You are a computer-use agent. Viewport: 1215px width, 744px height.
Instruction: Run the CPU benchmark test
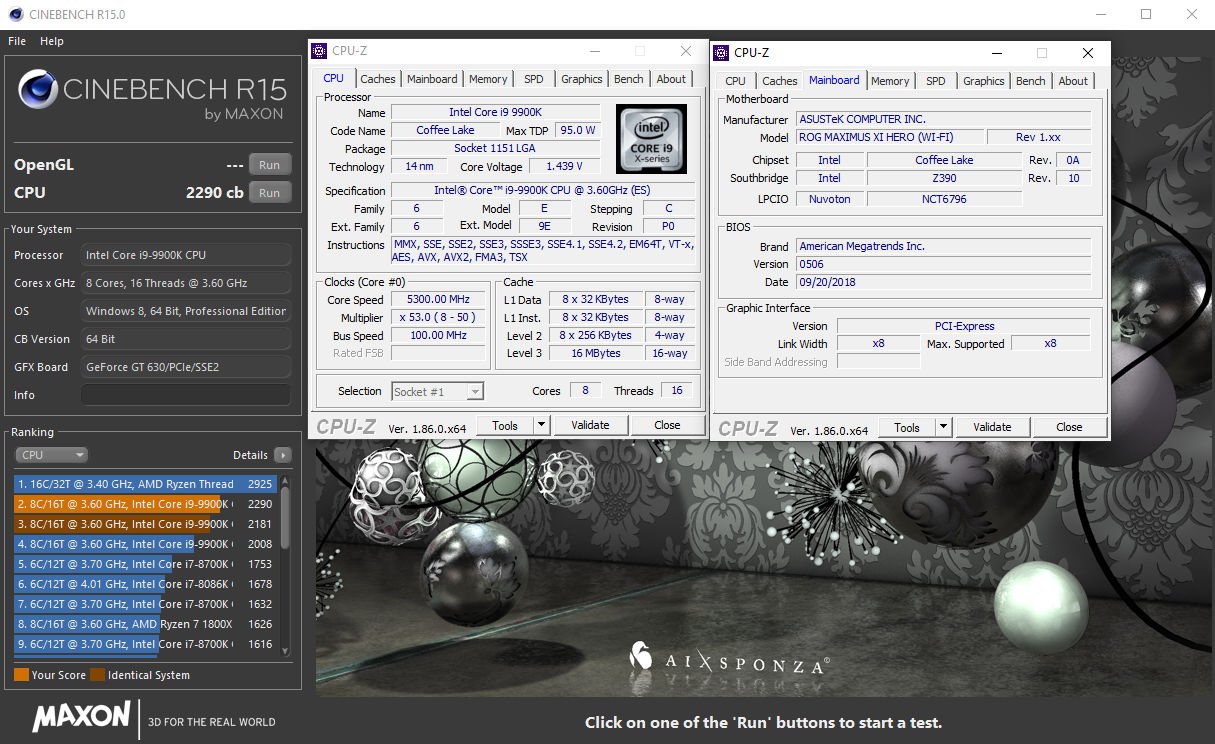coord(269,193)
